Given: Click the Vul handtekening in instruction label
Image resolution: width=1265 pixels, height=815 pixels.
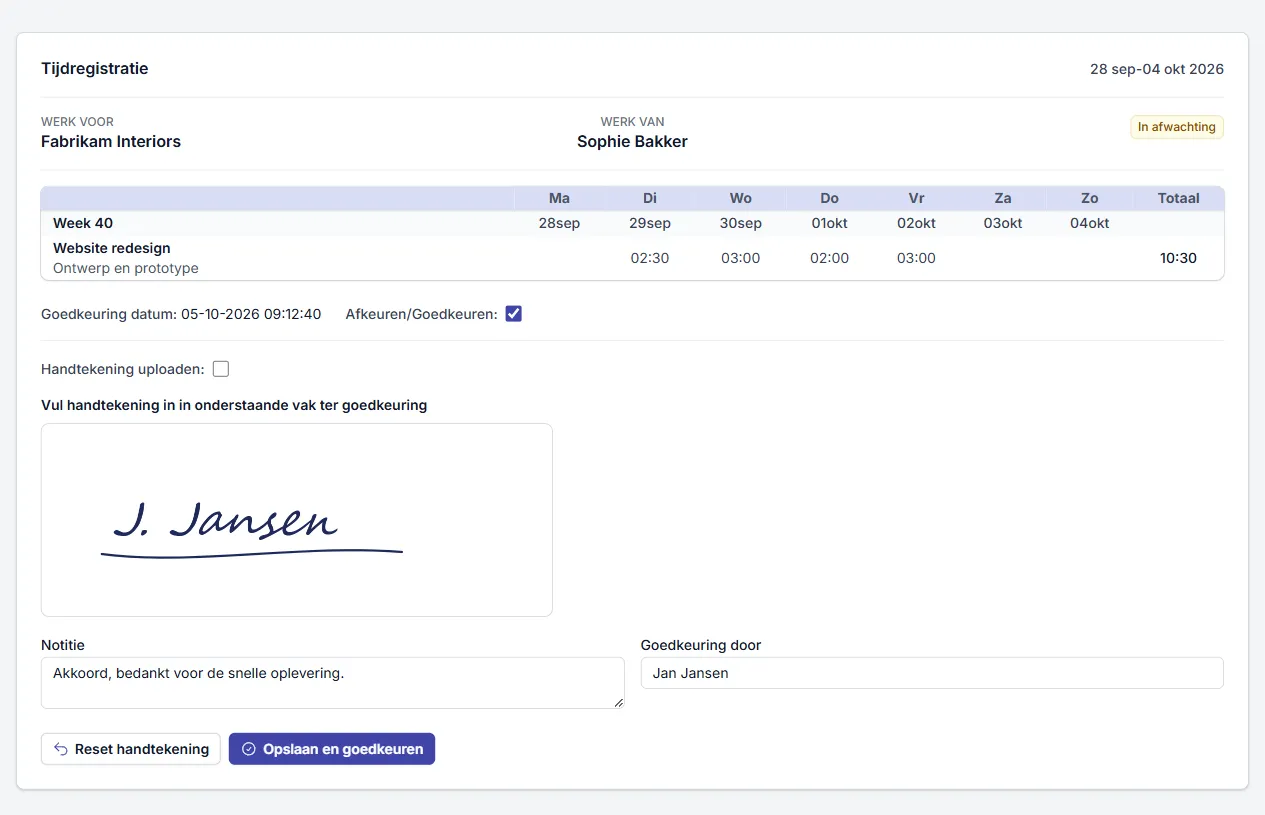Looking at the screenshot, I should click(234, 405).
